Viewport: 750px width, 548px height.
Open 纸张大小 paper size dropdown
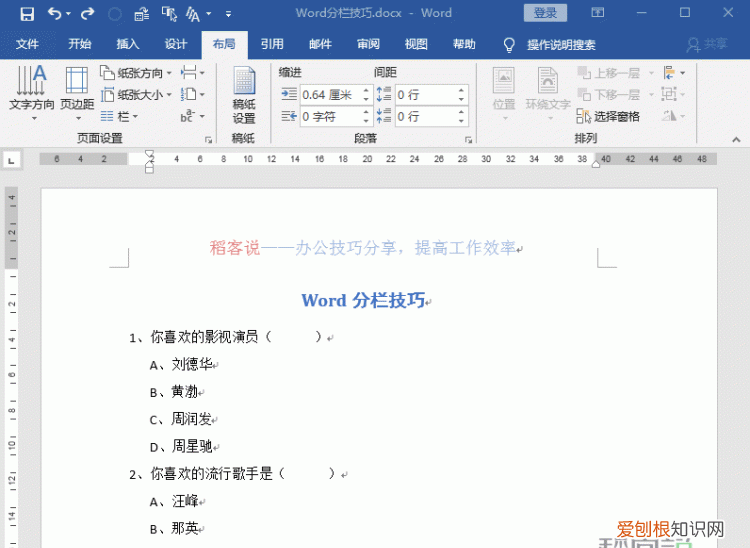[136, 95]
